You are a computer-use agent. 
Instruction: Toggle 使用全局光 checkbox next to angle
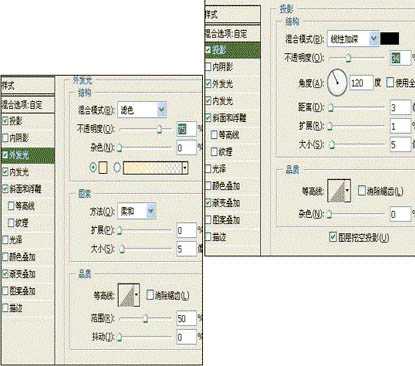[x=390, y=82]
